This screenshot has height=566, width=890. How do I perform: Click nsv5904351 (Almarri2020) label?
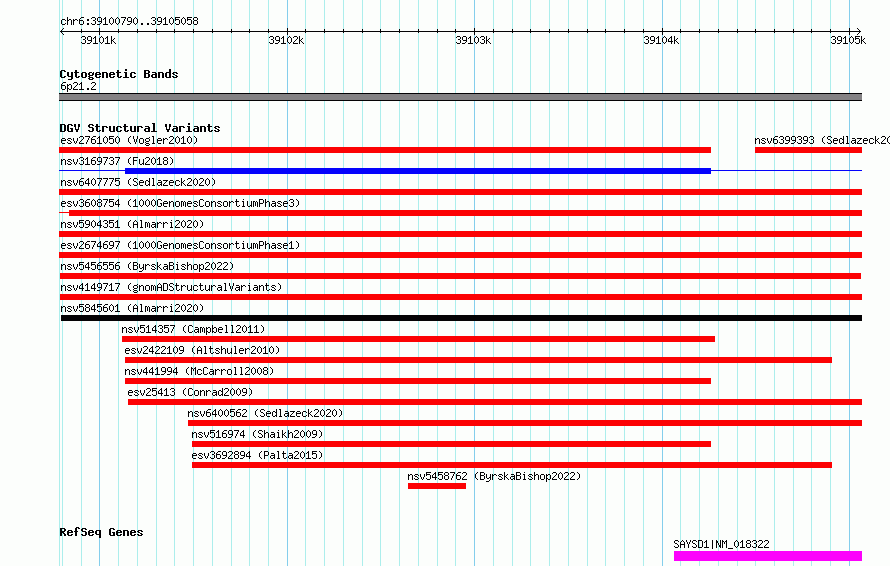pos(132,224)
